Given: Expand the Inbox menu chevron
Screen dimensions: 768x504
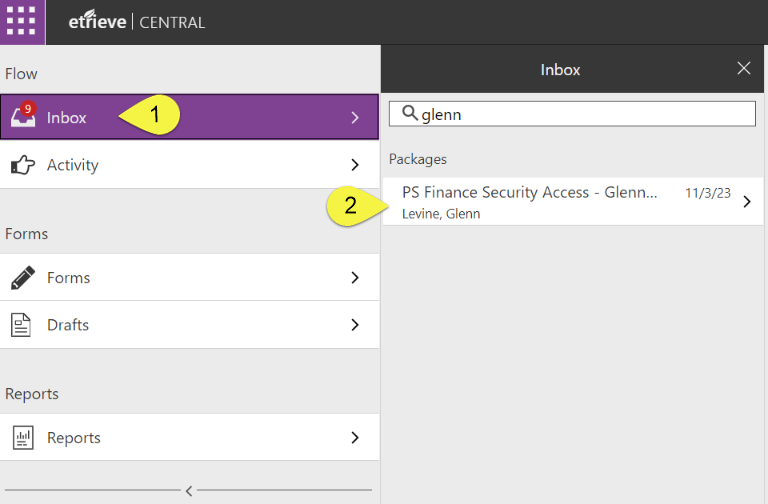Looking at the screenshot, I should point(354,118).
